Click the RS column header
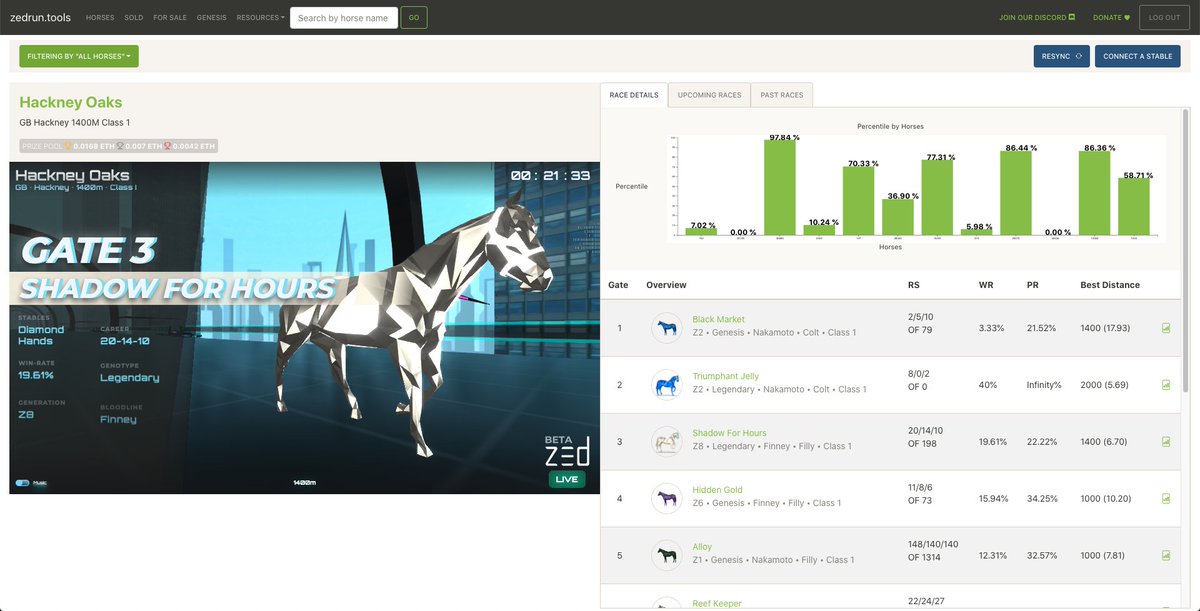Viewport: 1200px width, 611px height. coord(914,285)
